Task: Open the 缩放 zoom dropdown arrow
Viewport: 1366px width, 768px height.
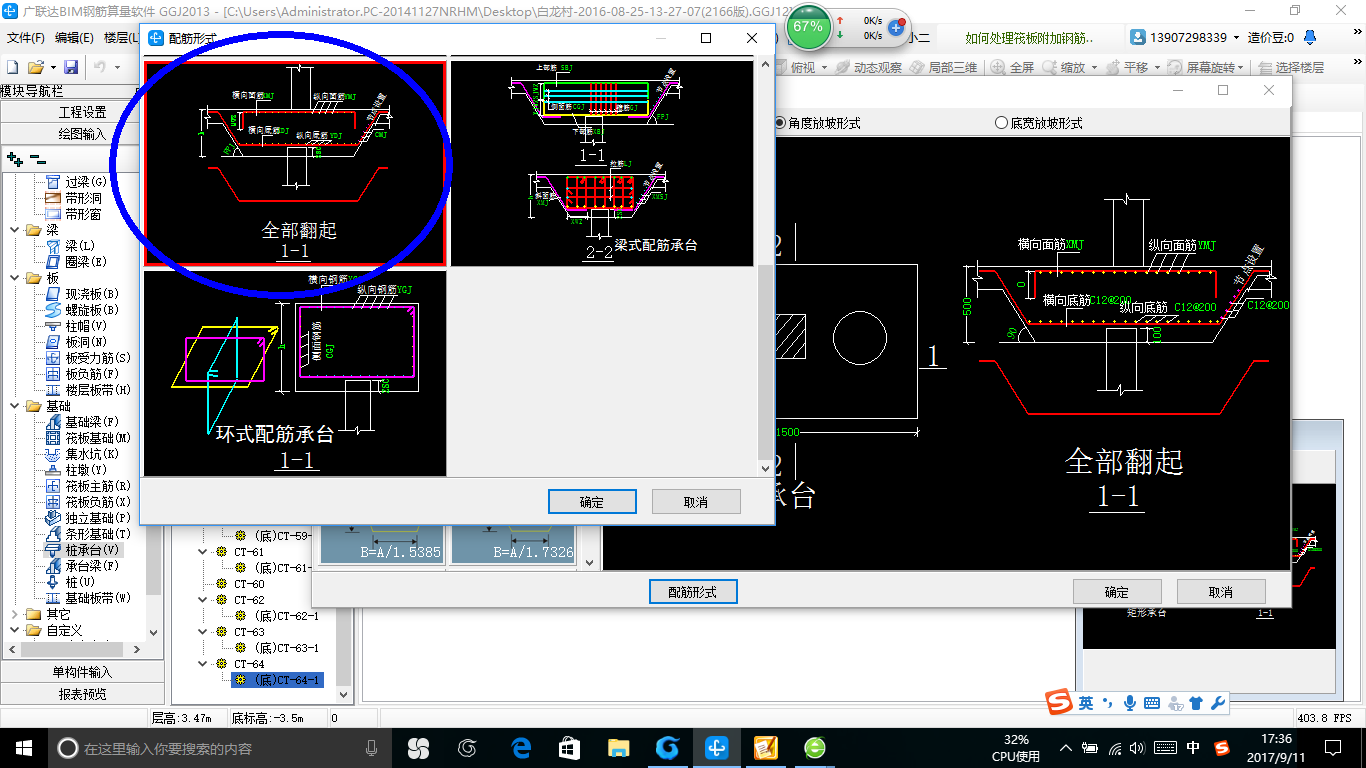Action: pyautogui.click(x=1094, y=68)
